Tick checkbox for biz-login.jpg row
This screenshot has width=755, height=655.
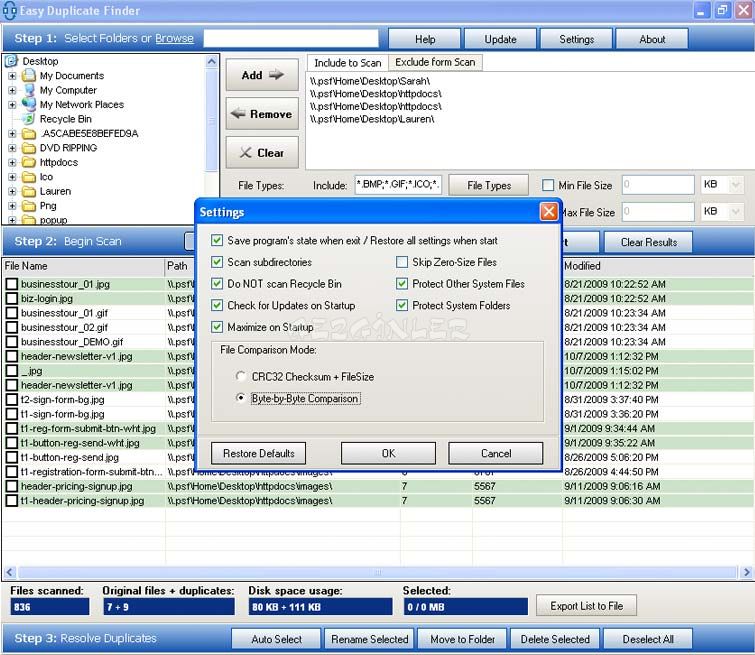click(12, 298)
